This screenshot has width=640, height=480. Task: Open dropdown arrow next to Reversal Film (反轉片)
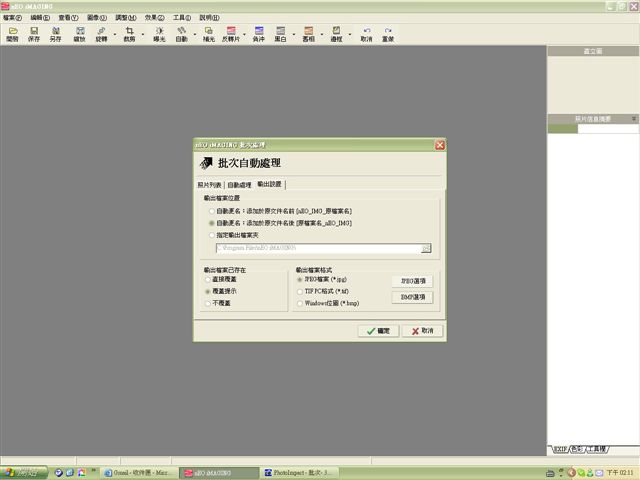click(244, 34)
